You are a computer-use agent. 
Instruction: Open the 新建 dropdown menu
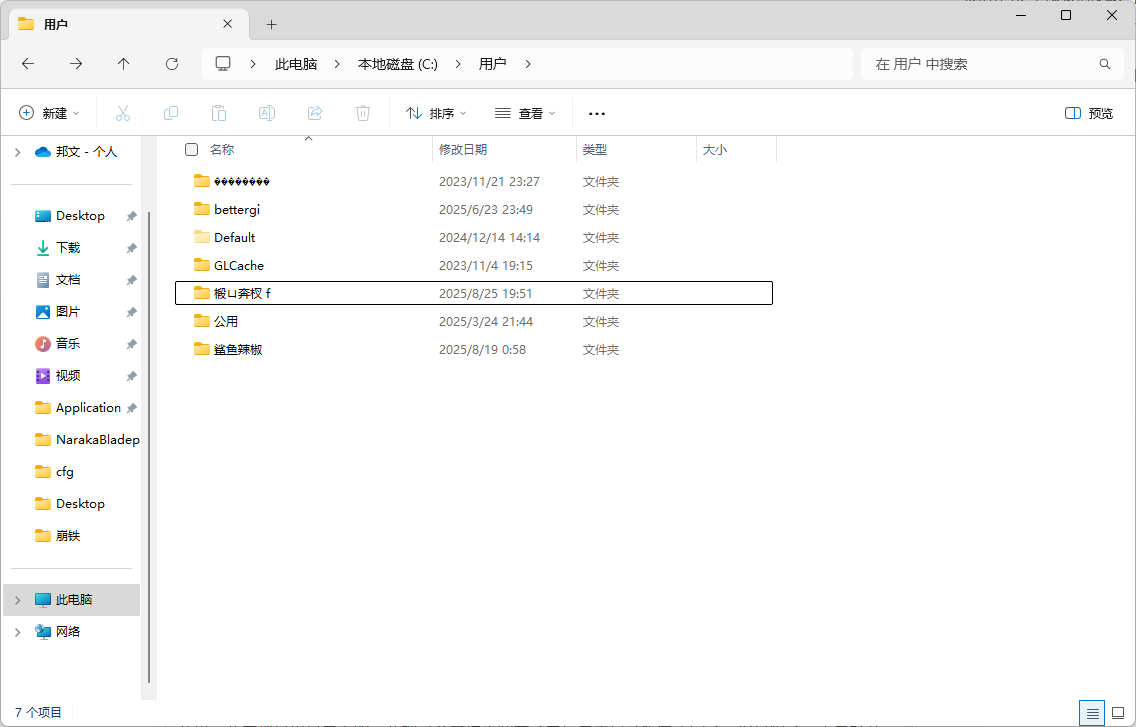click(x=48, y=113)
